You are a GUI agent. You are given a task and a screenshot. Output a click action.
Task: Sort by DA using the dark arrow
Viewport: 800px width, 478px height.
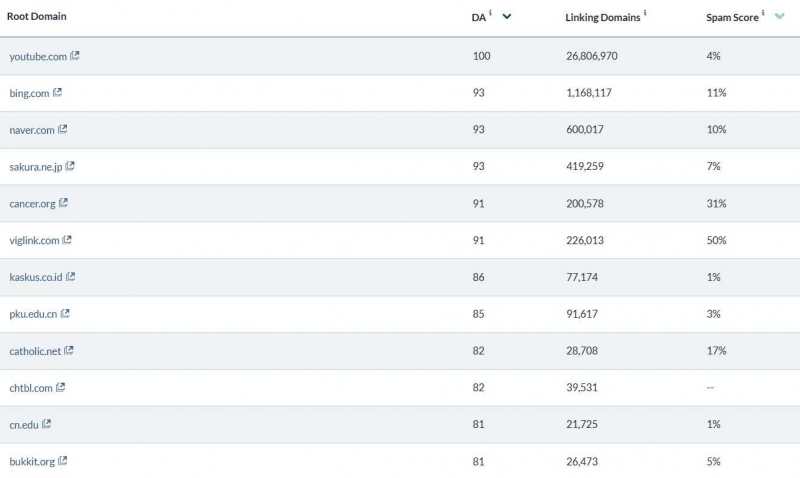click(x=507, y=16)
